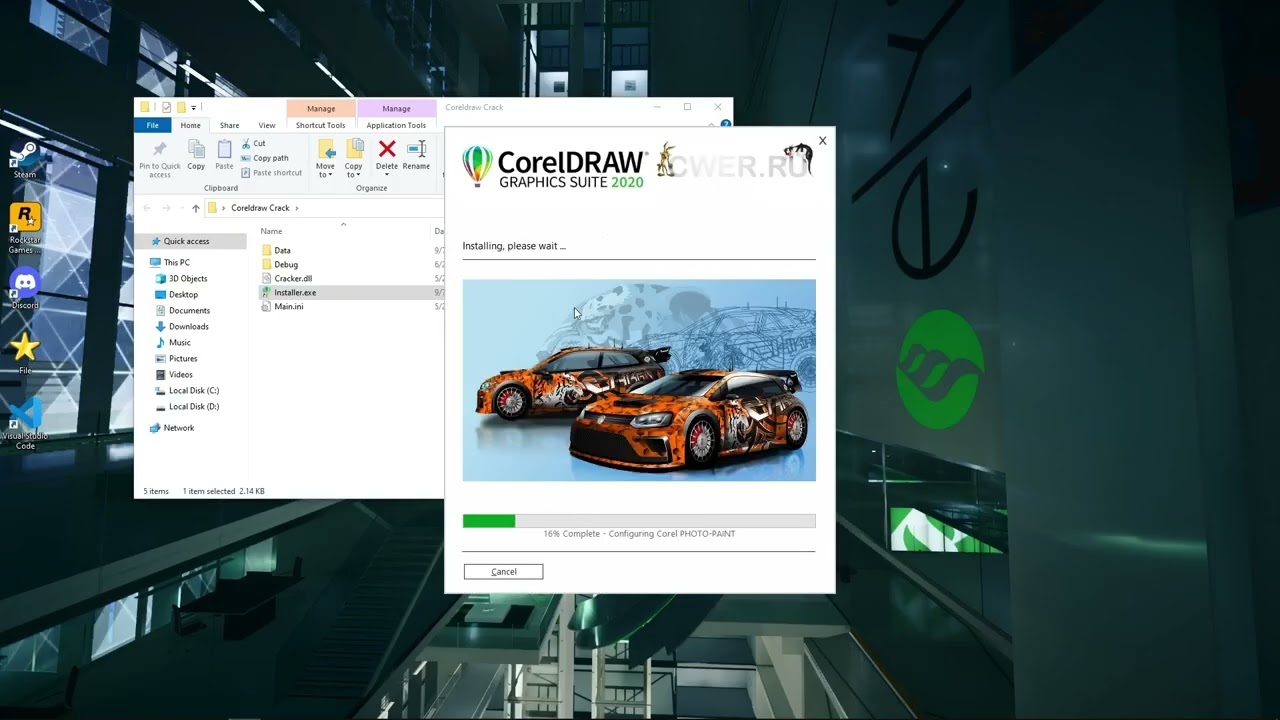Select the Main.ini file

(x=289, y=306)
